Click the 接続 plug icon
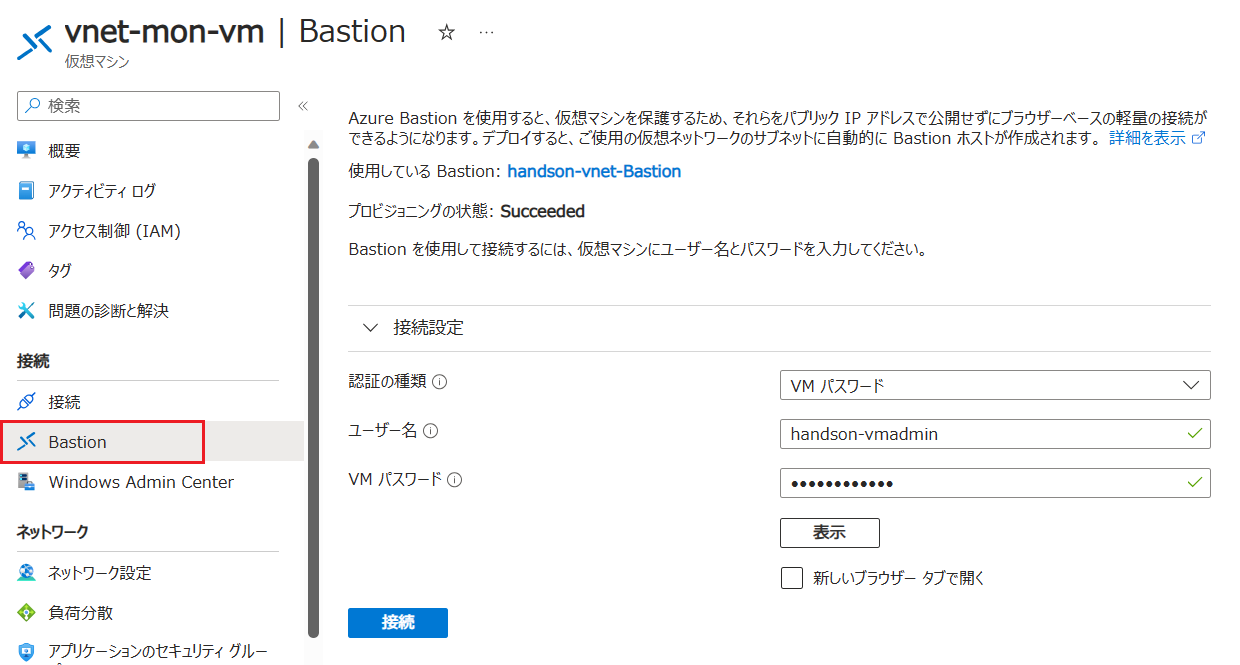The width and height of the screenshot is (1240, 665). [27, 402]
